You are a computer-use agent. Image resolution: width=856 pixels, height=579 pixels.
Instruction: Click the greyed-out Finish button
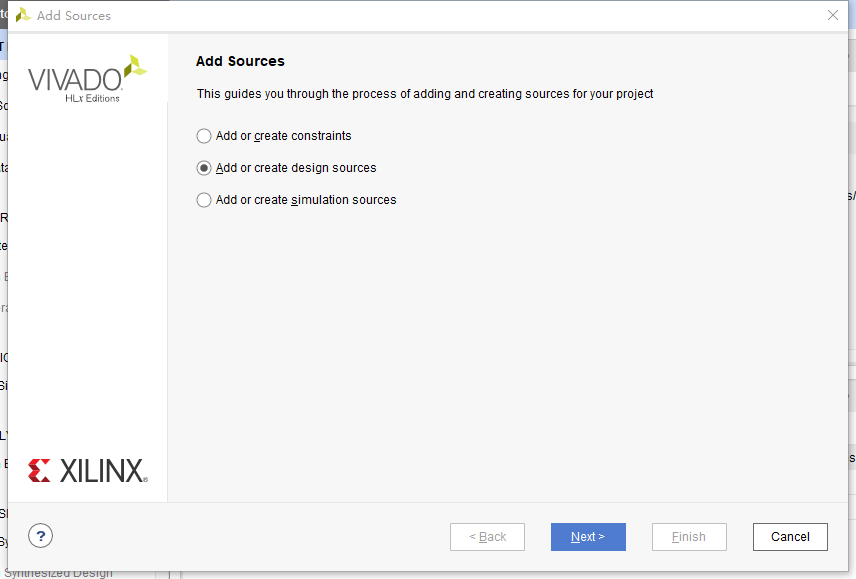689,537
